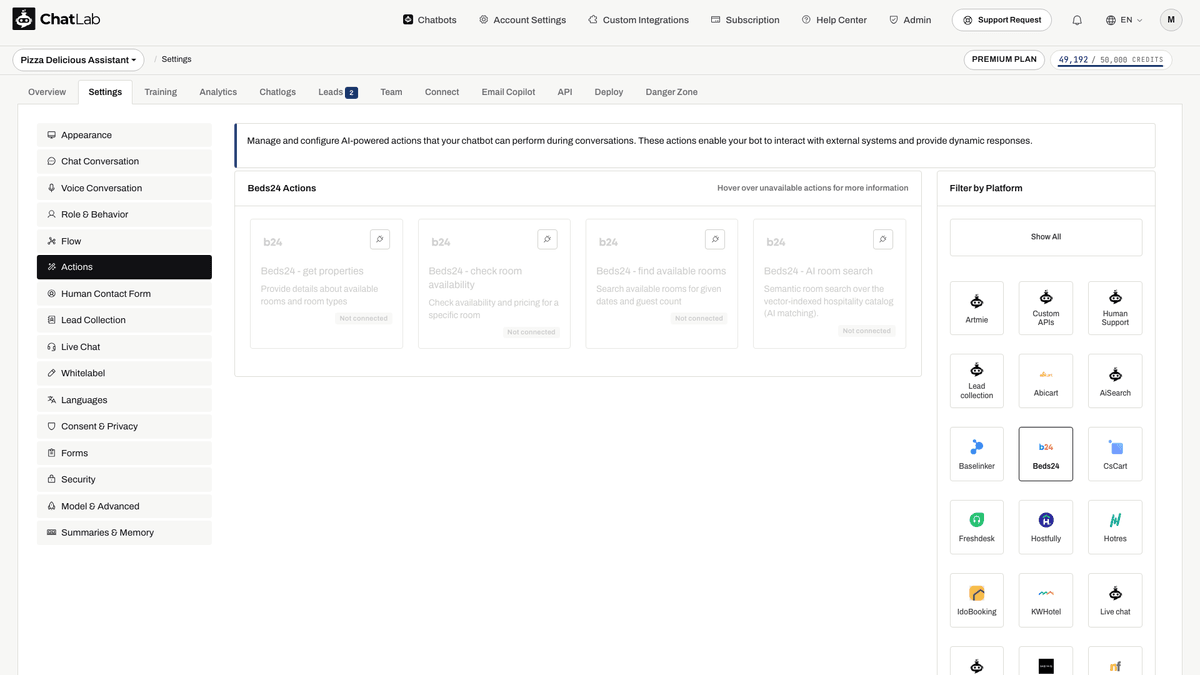Viewport: 1200px width, 675px height.
Task: Click the ChatLab robot logo
Action: [x=24, y=19]
